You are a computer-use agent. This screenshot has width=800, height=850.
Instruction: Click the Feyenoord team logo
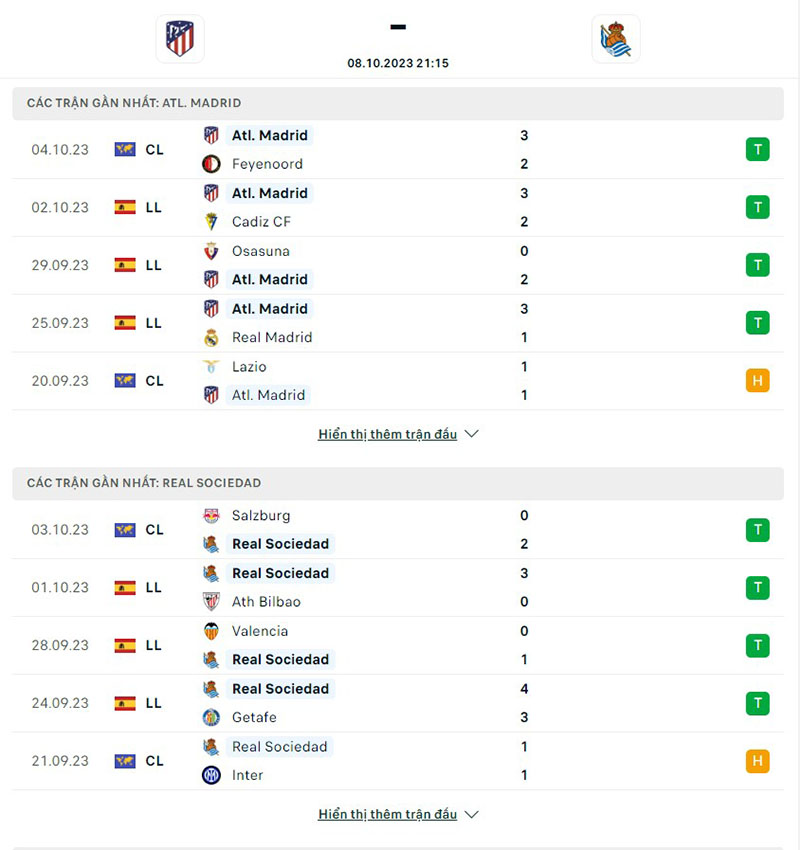[211, 164]
